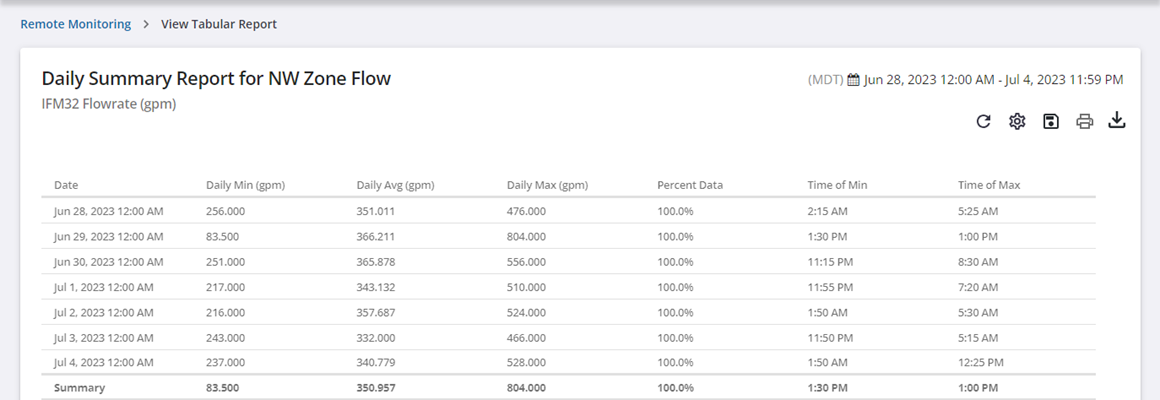Viewport: 1160px width, 400px height.
Task: Print the report with printer icon
Action: (1084, 122)
